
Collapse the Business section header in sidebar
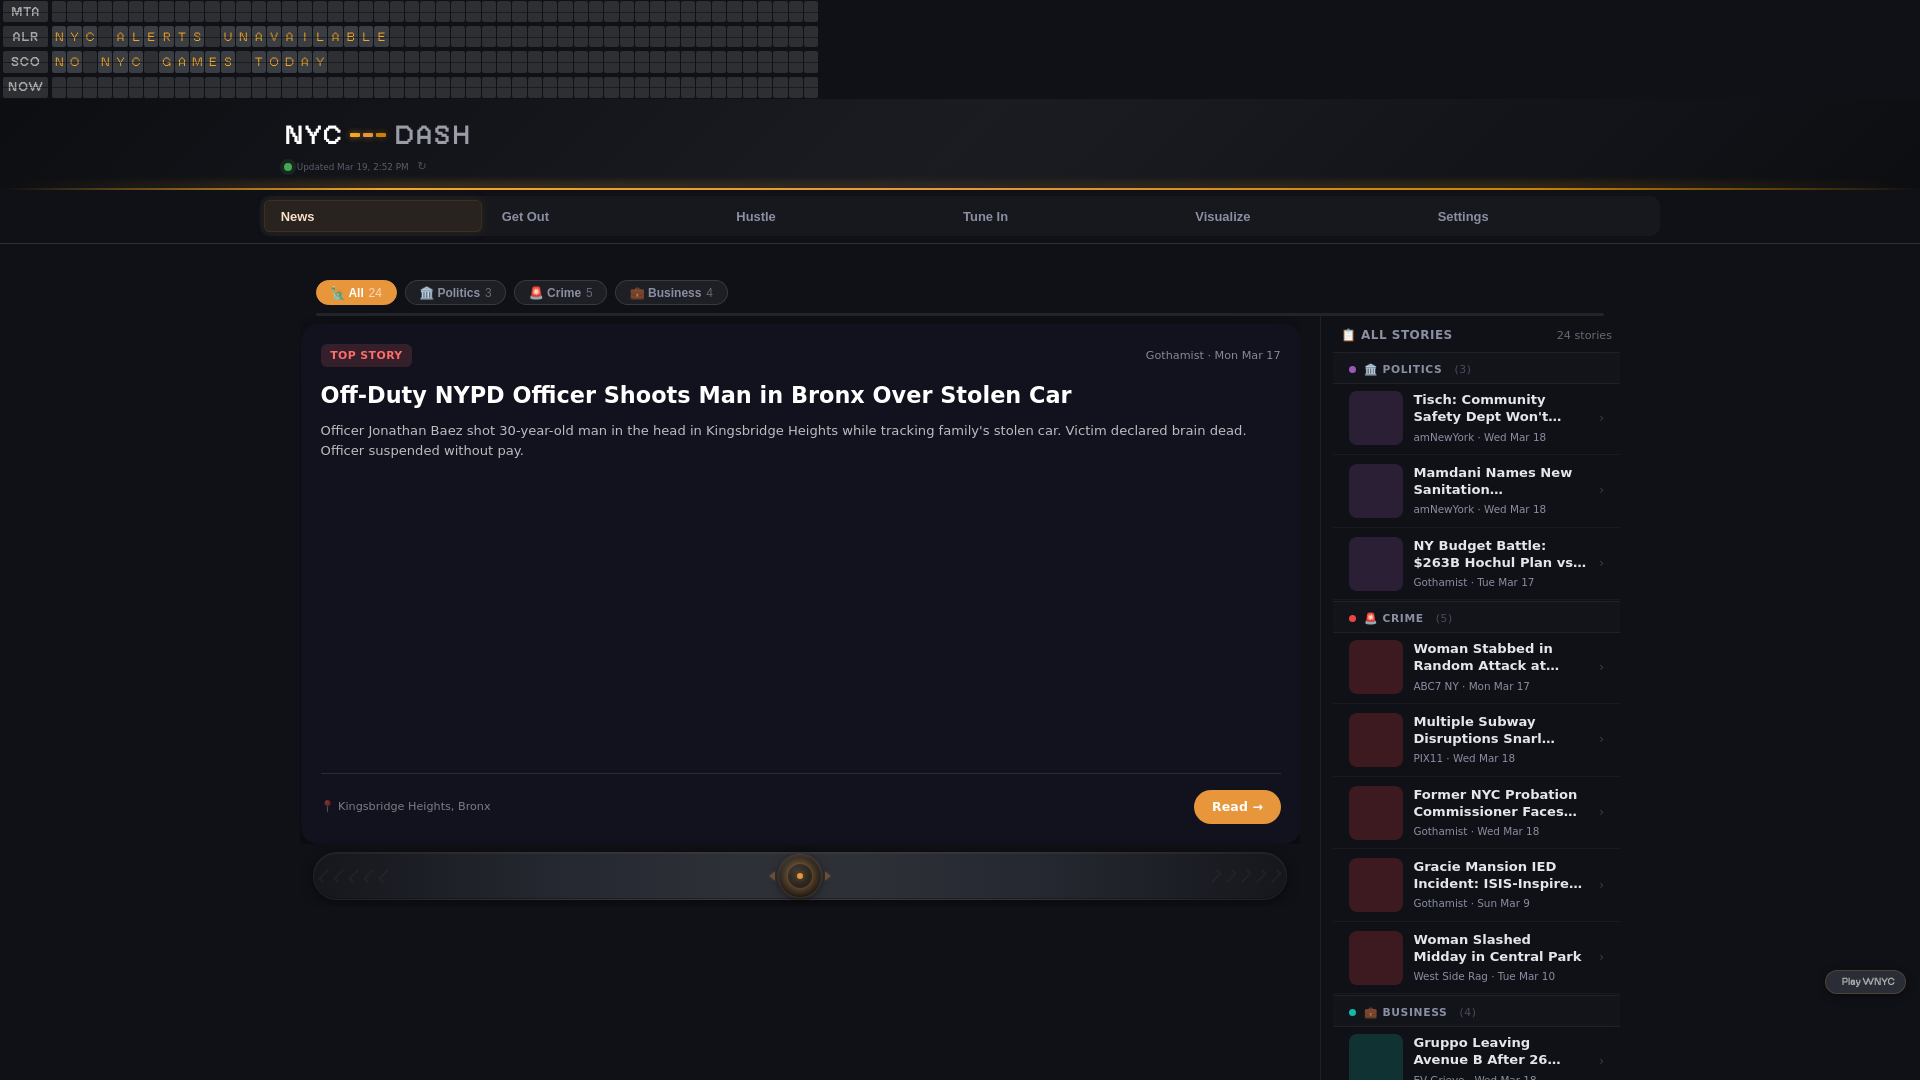(x=1414, y=1013)
